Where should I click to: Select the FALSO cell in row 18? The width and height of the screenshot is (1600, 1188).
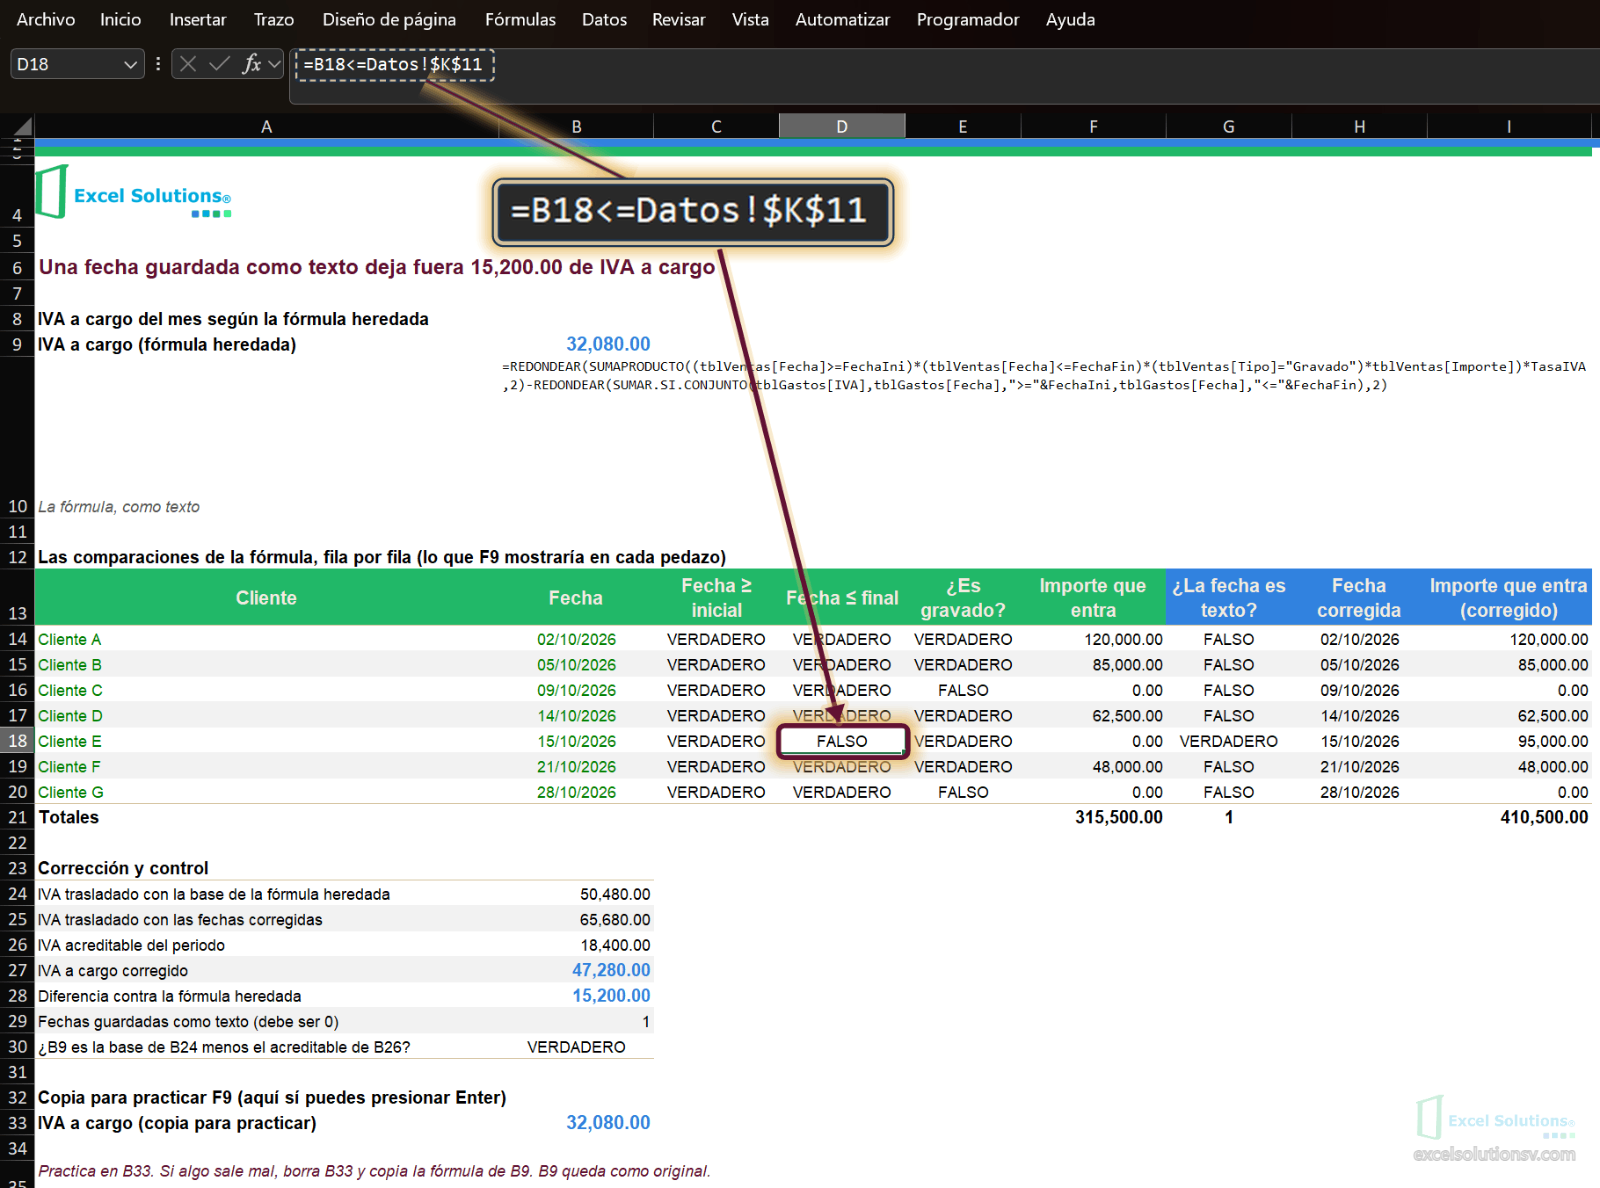click(x=842, y=741)
